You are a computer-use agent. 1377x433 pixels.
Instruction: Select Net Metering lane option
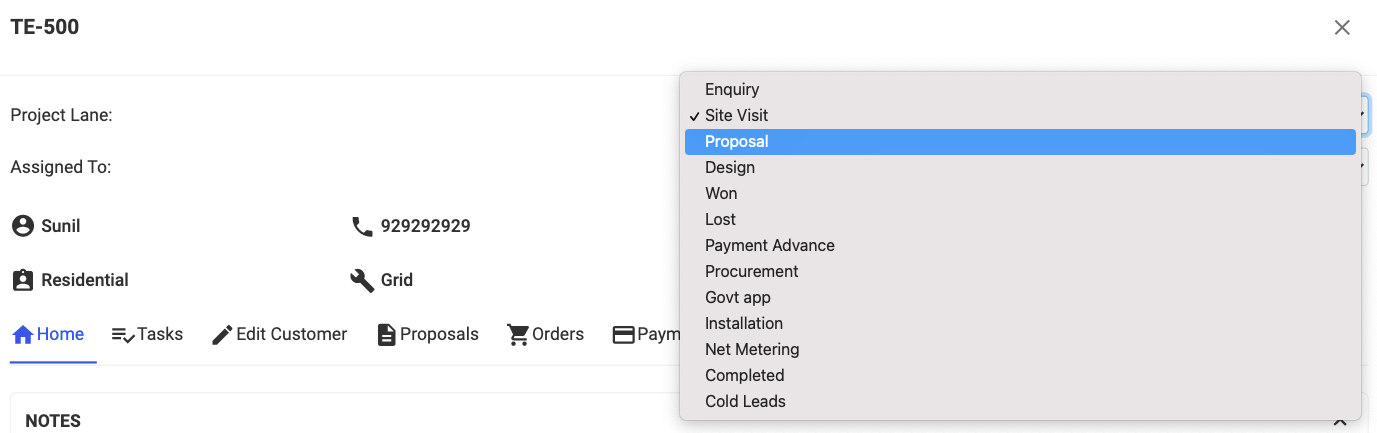[752, 350]
